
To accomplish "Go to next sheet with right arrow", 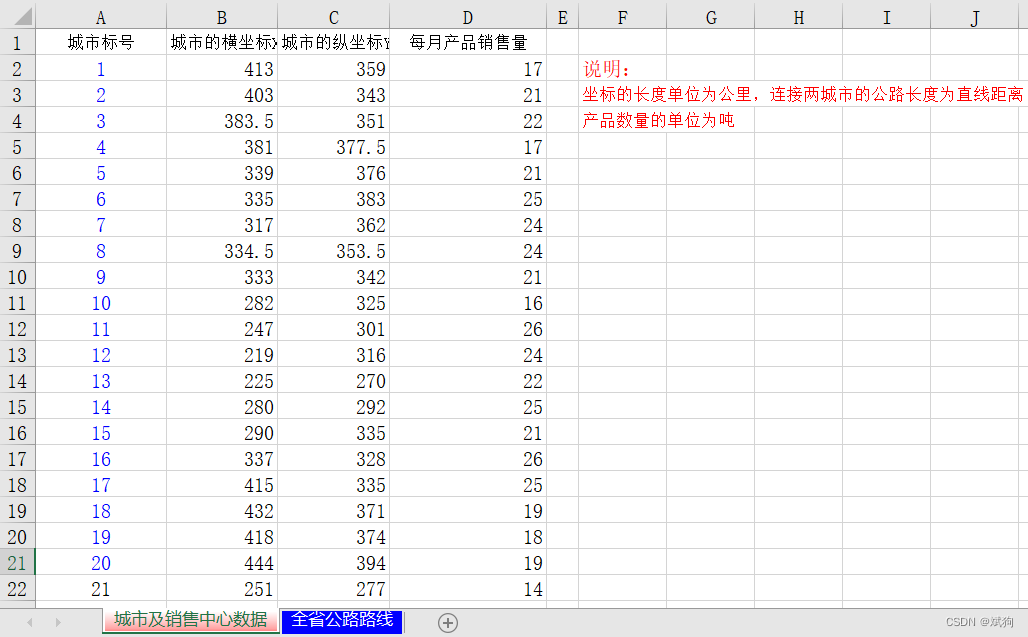I will [58, 622].
